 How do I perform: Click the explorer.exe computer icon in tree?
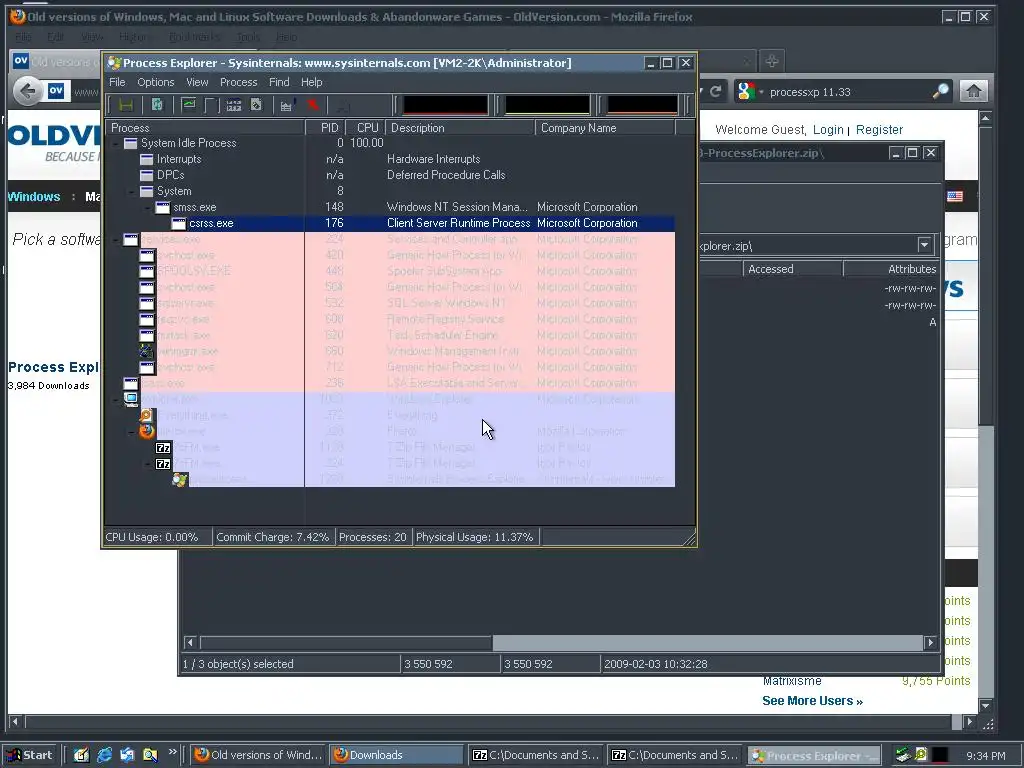point(131,399)
